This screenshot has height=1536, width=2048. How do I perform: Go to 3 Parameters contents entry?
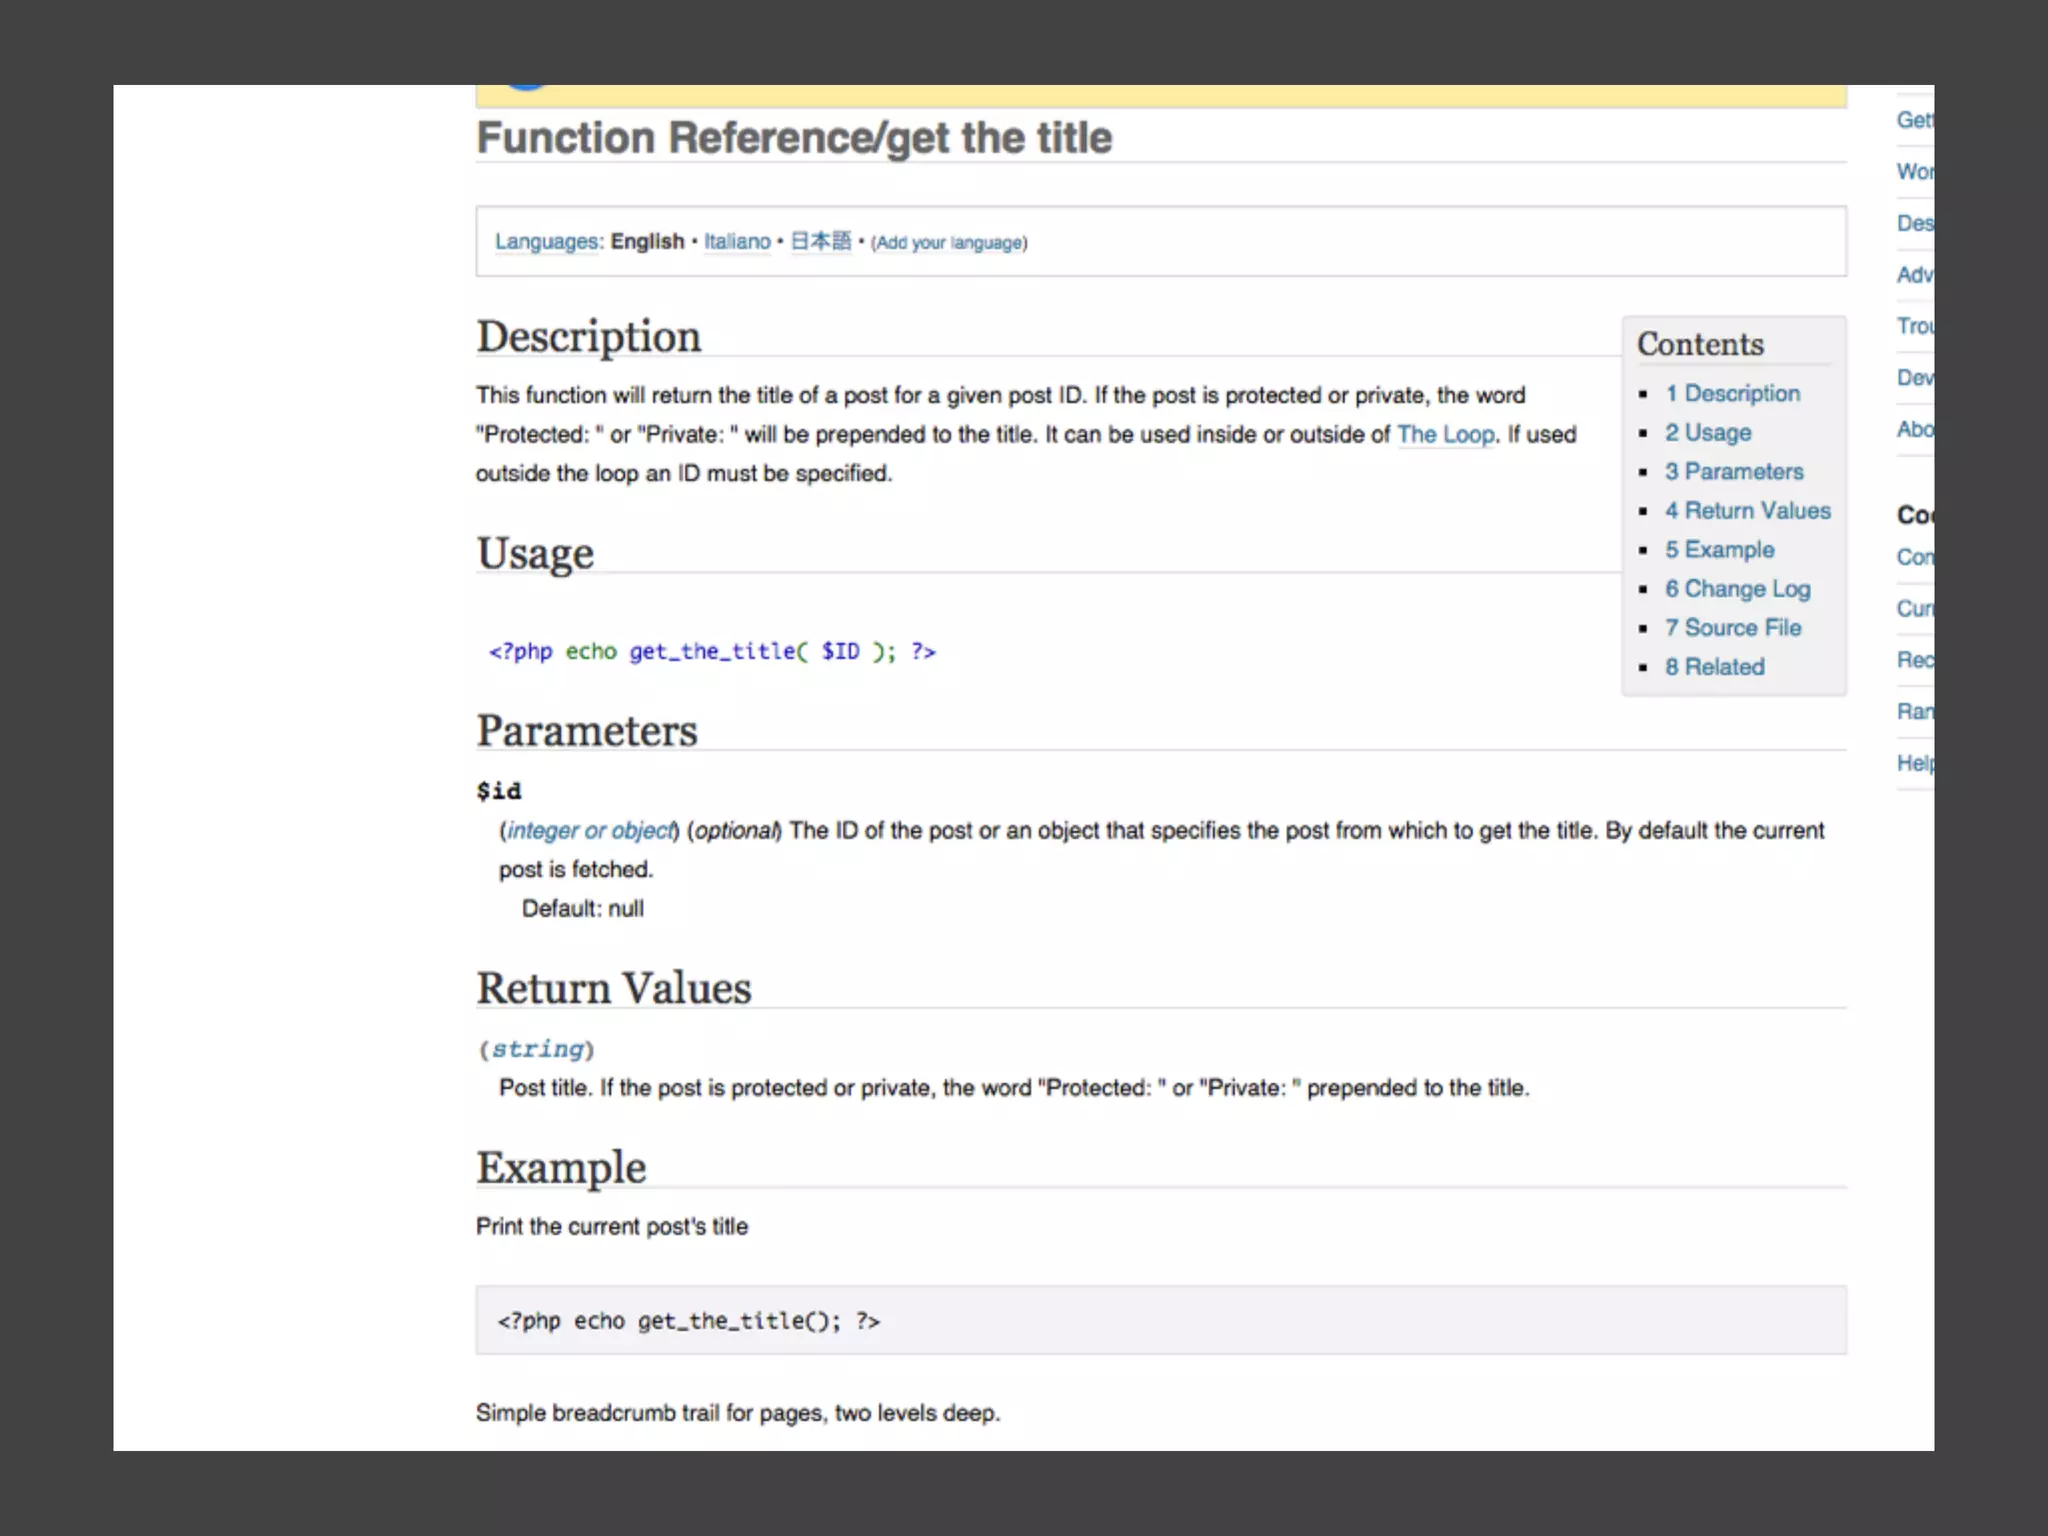(1733, 471)
